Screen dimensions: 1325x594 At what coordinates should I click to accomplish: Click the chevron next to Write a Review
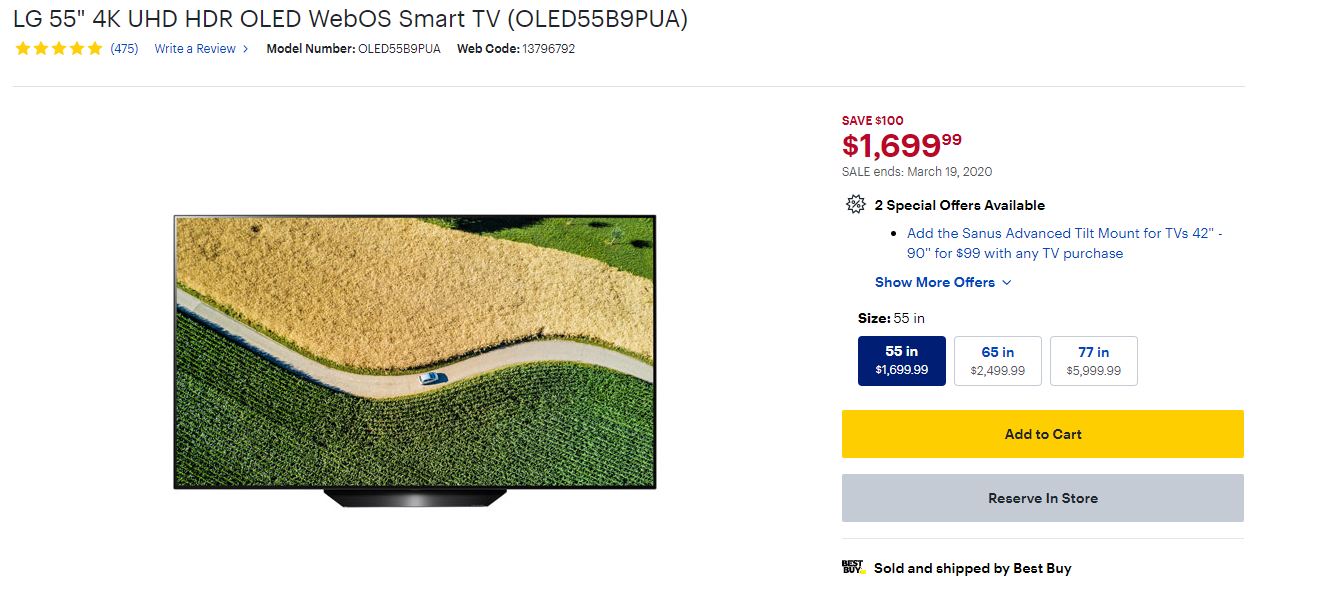246,49
